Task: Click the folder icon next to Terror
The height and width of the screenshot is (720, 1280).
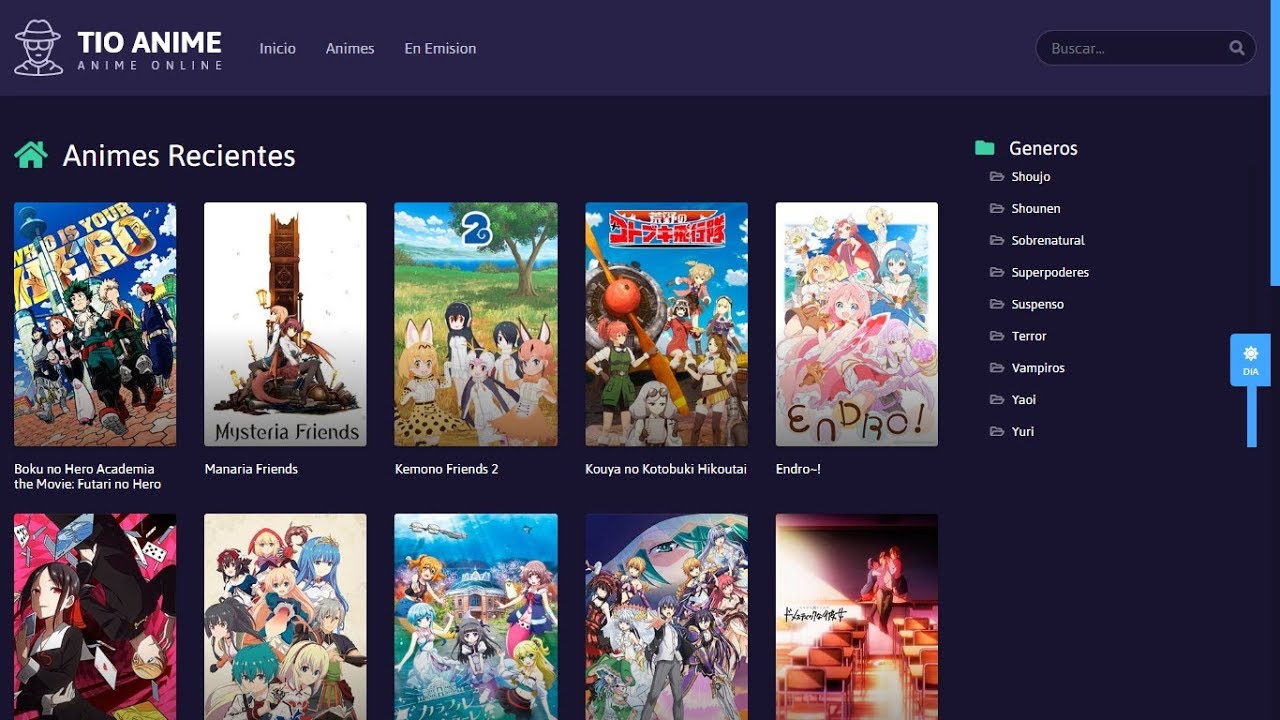Action: point(997,336)
